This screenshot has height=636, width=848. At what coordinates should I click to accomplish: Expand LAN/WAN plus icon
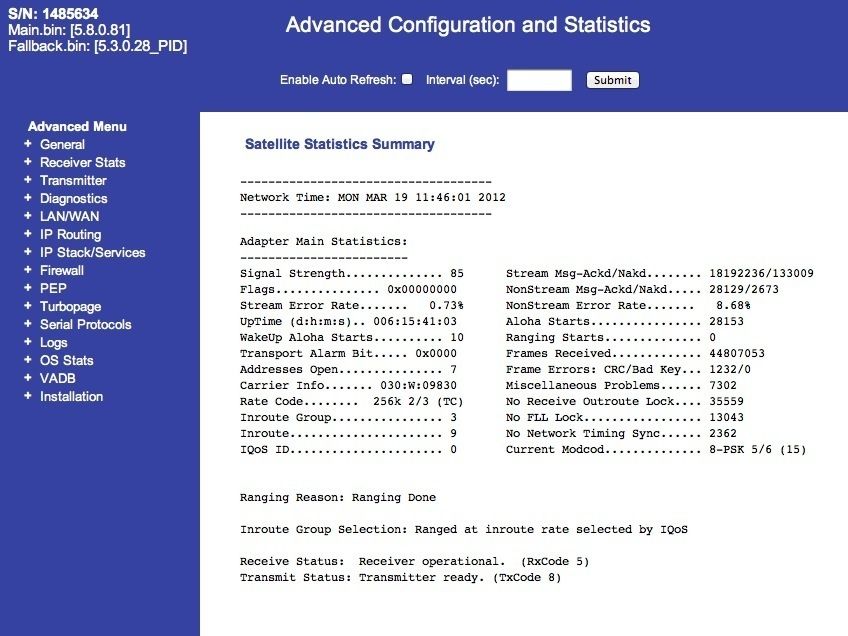[x=28, y=216]
